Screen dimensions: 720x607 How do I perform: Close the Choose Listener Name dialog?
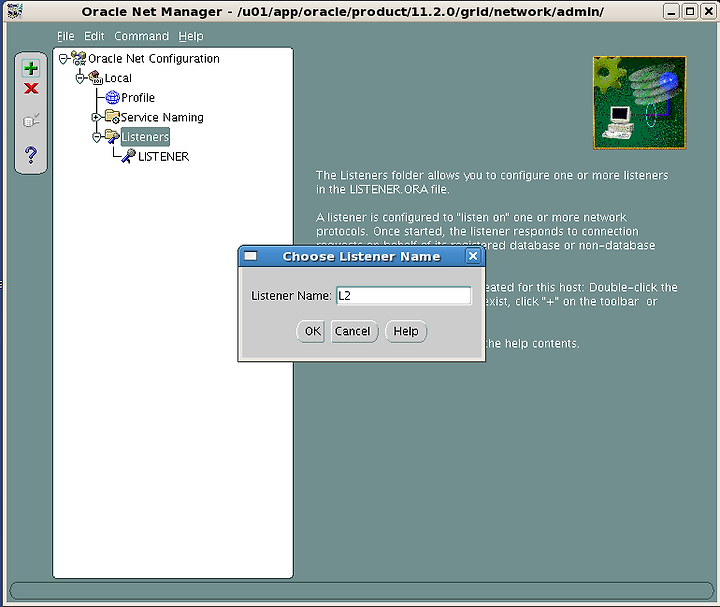[x=472, y=256]
